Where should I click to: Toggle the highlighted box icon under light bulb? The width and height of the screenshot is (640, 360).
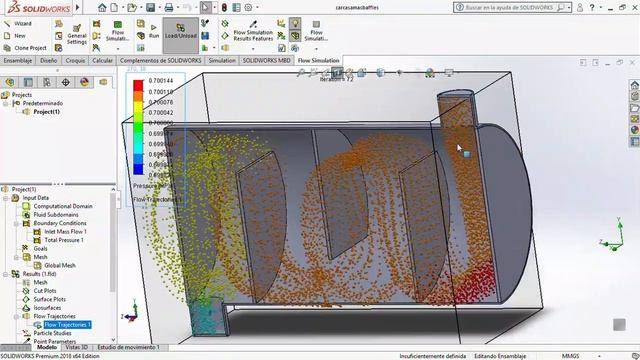point(295,36)
